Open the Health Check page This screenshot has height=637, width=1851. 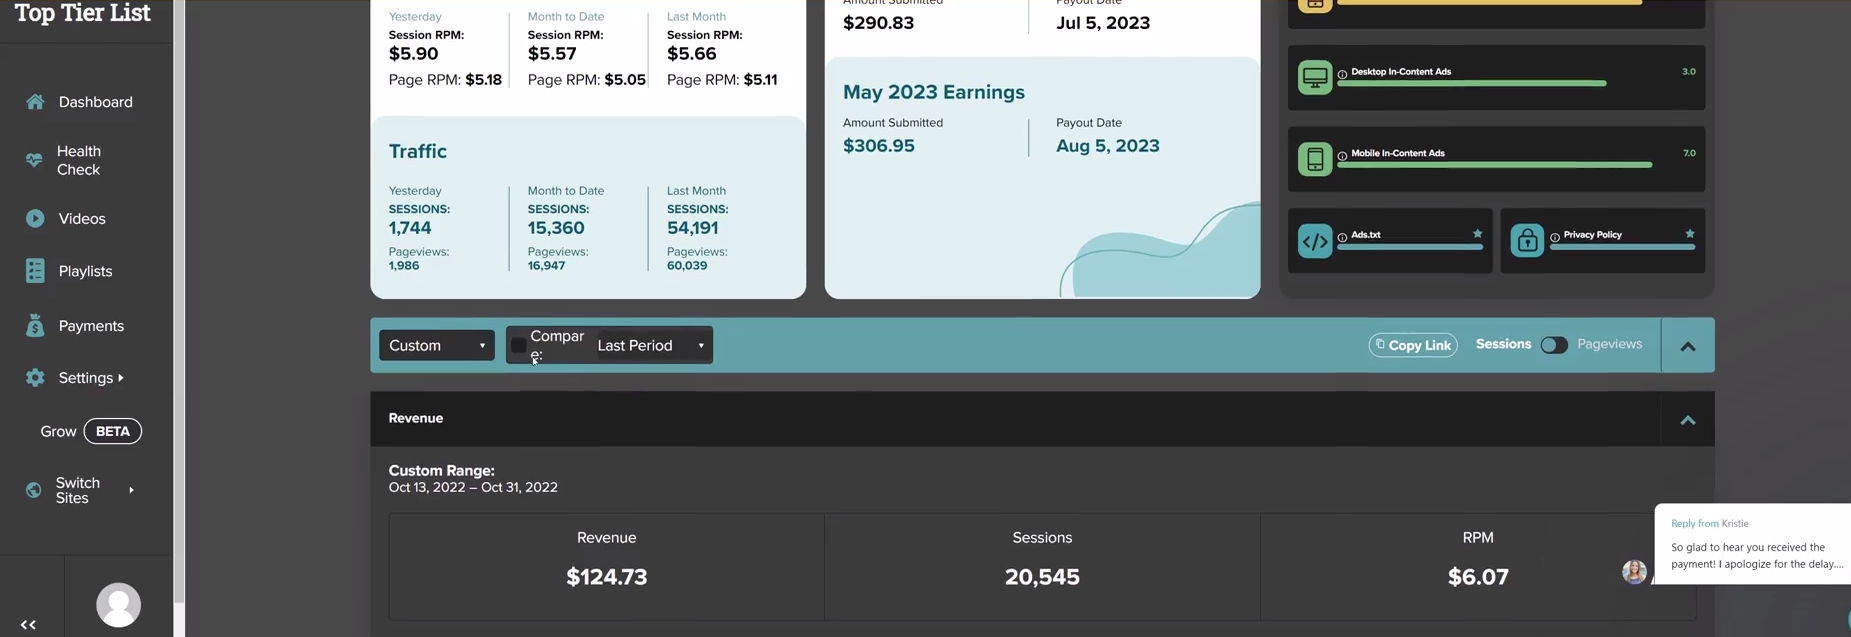click(x=78, y=160)
